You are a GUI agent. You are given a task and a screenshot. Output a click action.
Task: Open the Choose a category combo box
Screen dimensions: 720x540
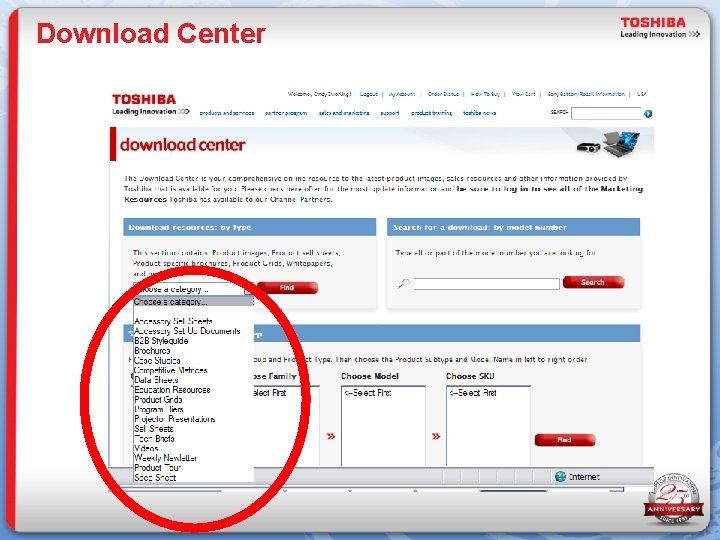(192, 289)
